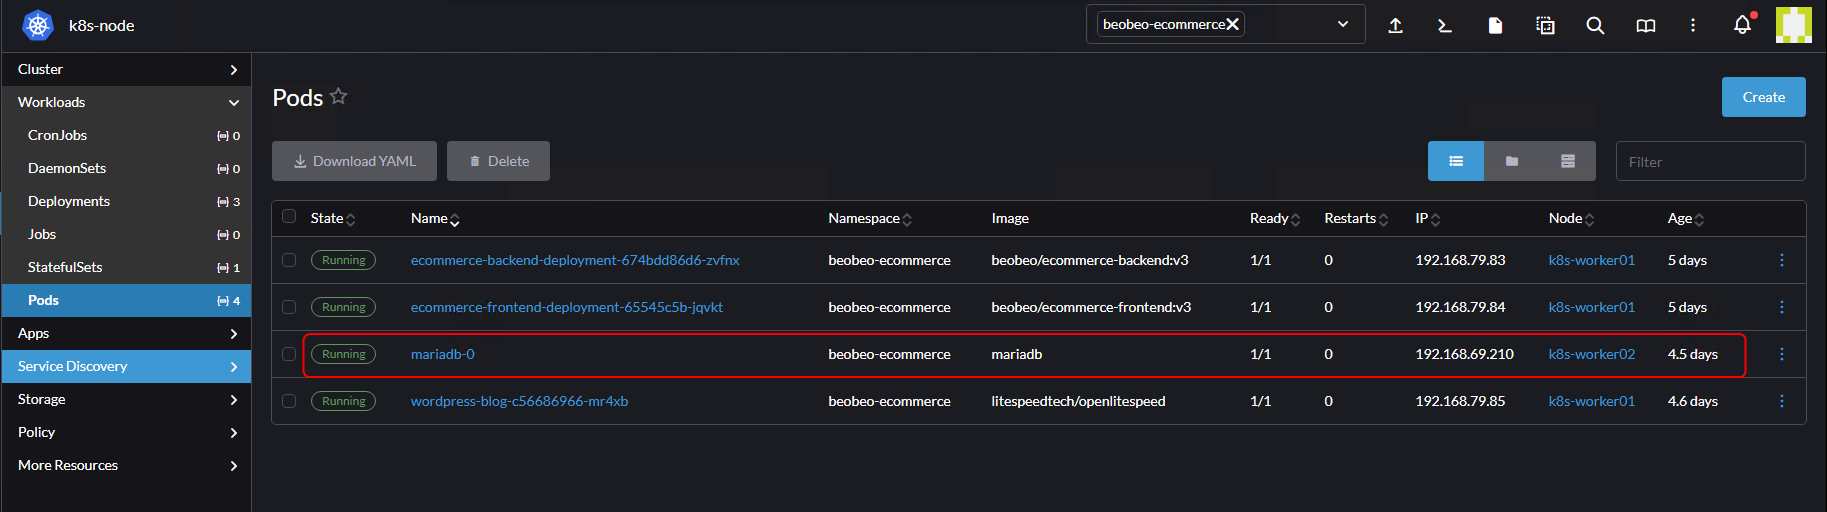Check the wordpress-blog pod row checkbox
The width and height of the screenshot is (1827, 512).
click(289, 401)
